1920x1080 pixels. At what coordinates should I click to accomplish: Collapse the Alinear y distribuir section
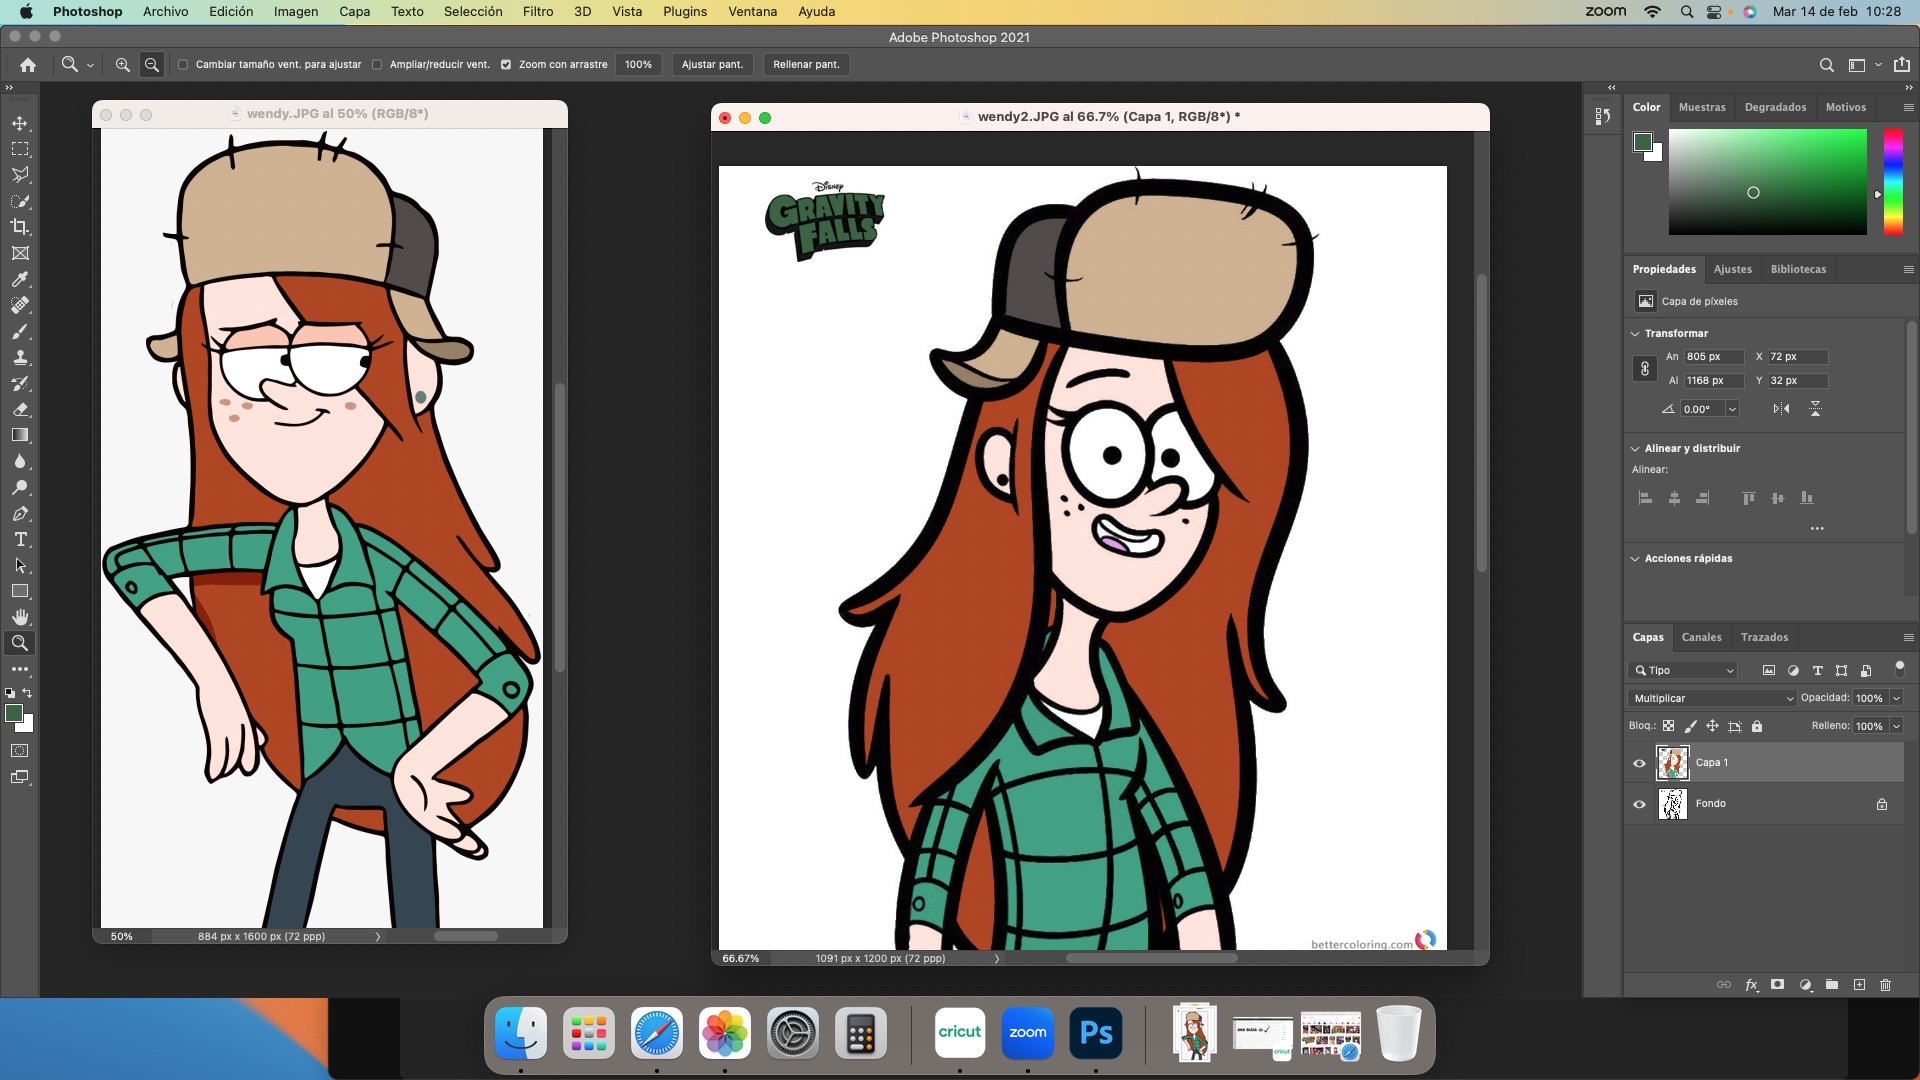click(x=1636, y=449)
